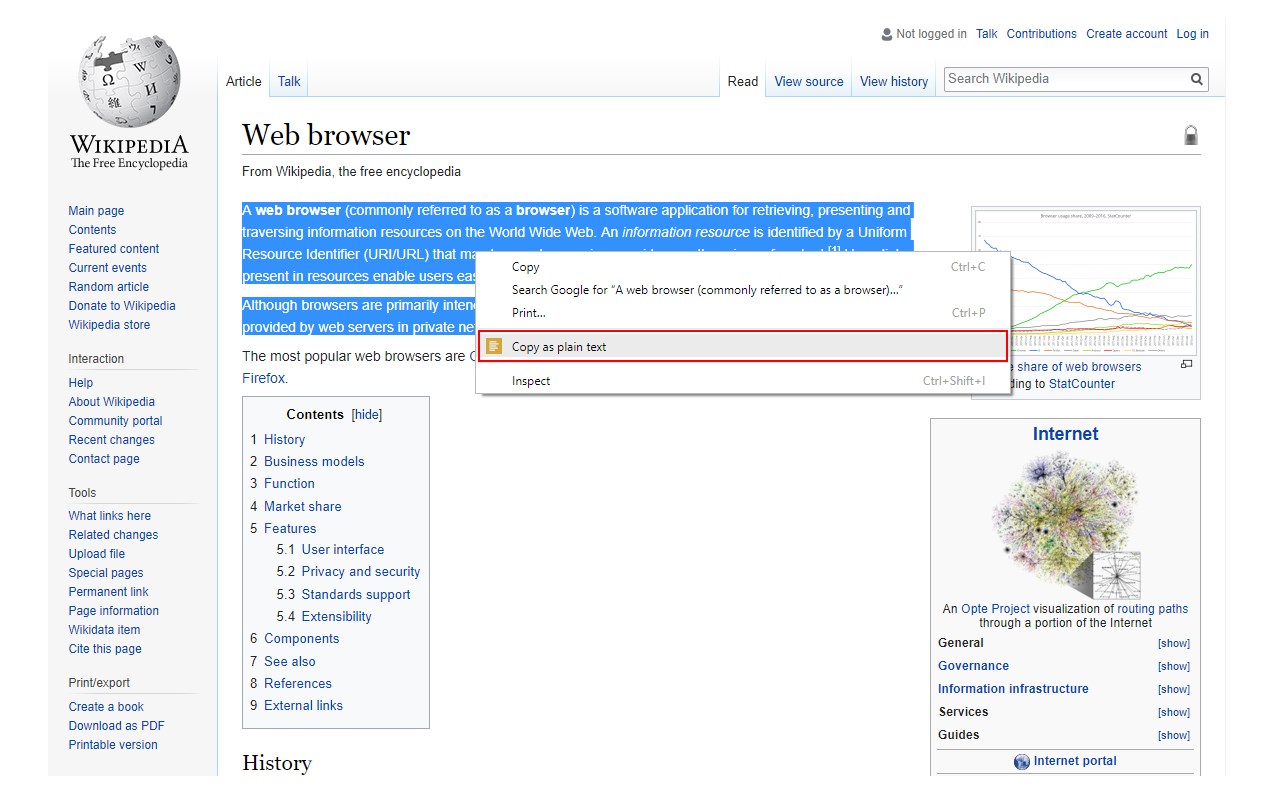
Task: Expand the Guides section
Action: pos(1174,736)
